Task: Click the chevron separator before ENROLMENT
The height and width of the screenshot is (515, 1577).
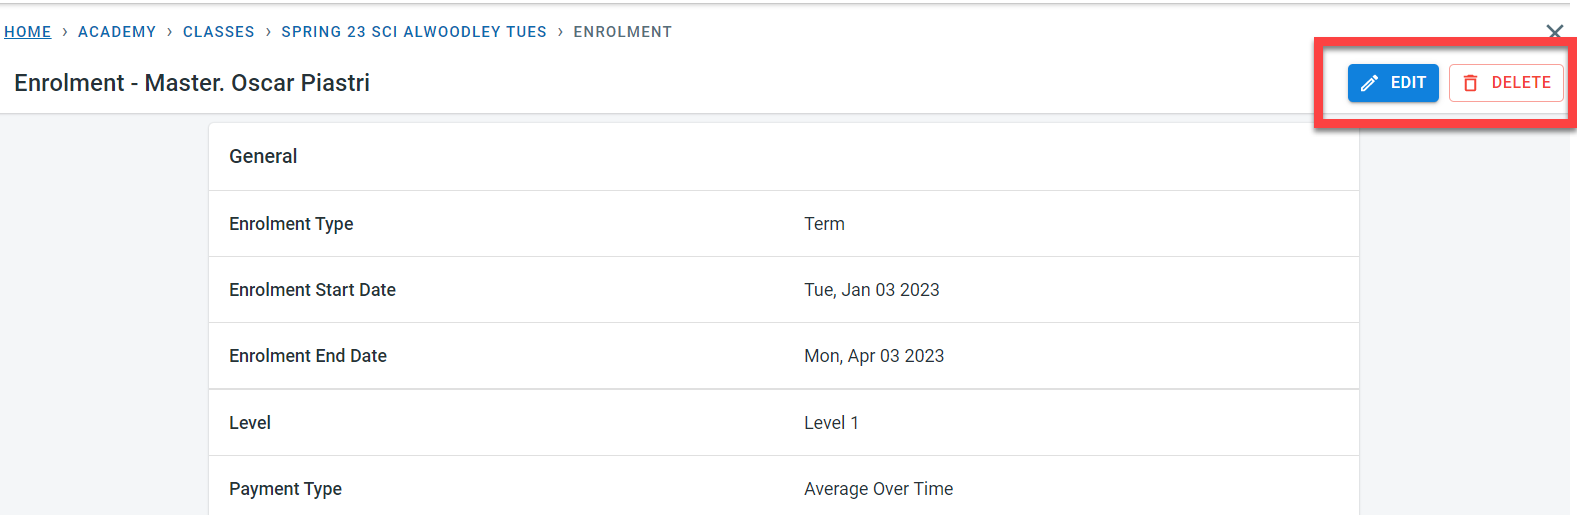Action: (560, 32)
